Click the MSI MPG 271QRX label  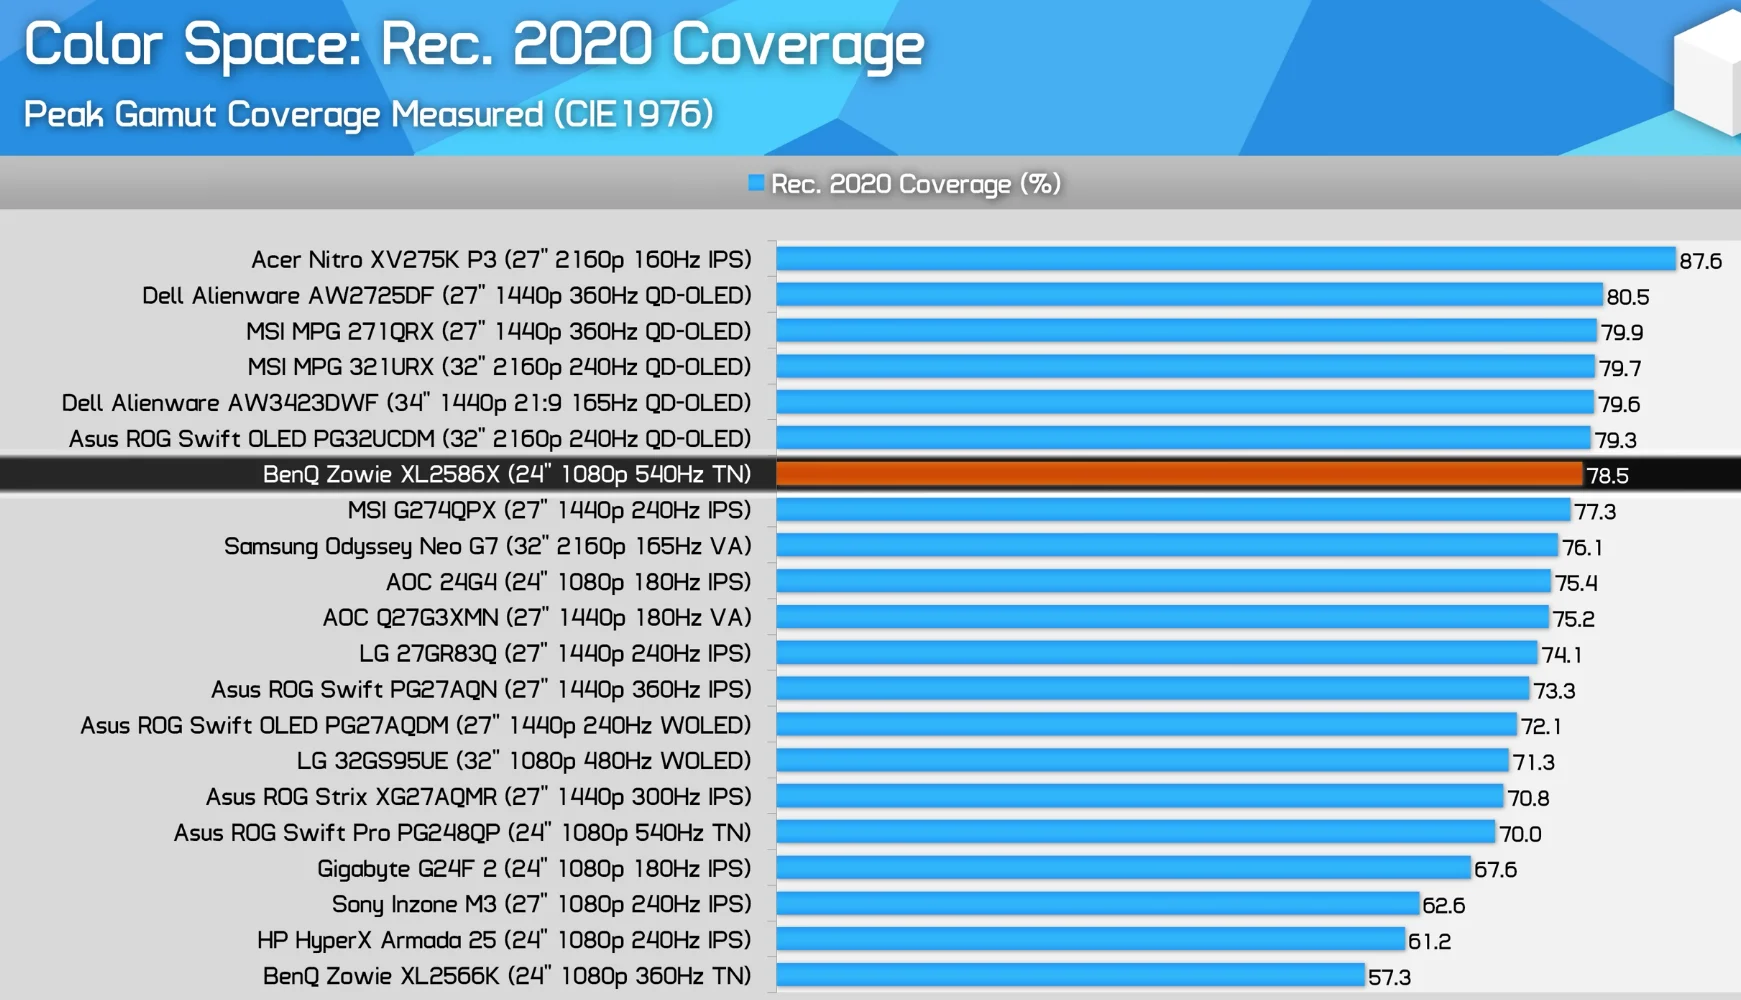pyautogui.click(x=499, y=332)
